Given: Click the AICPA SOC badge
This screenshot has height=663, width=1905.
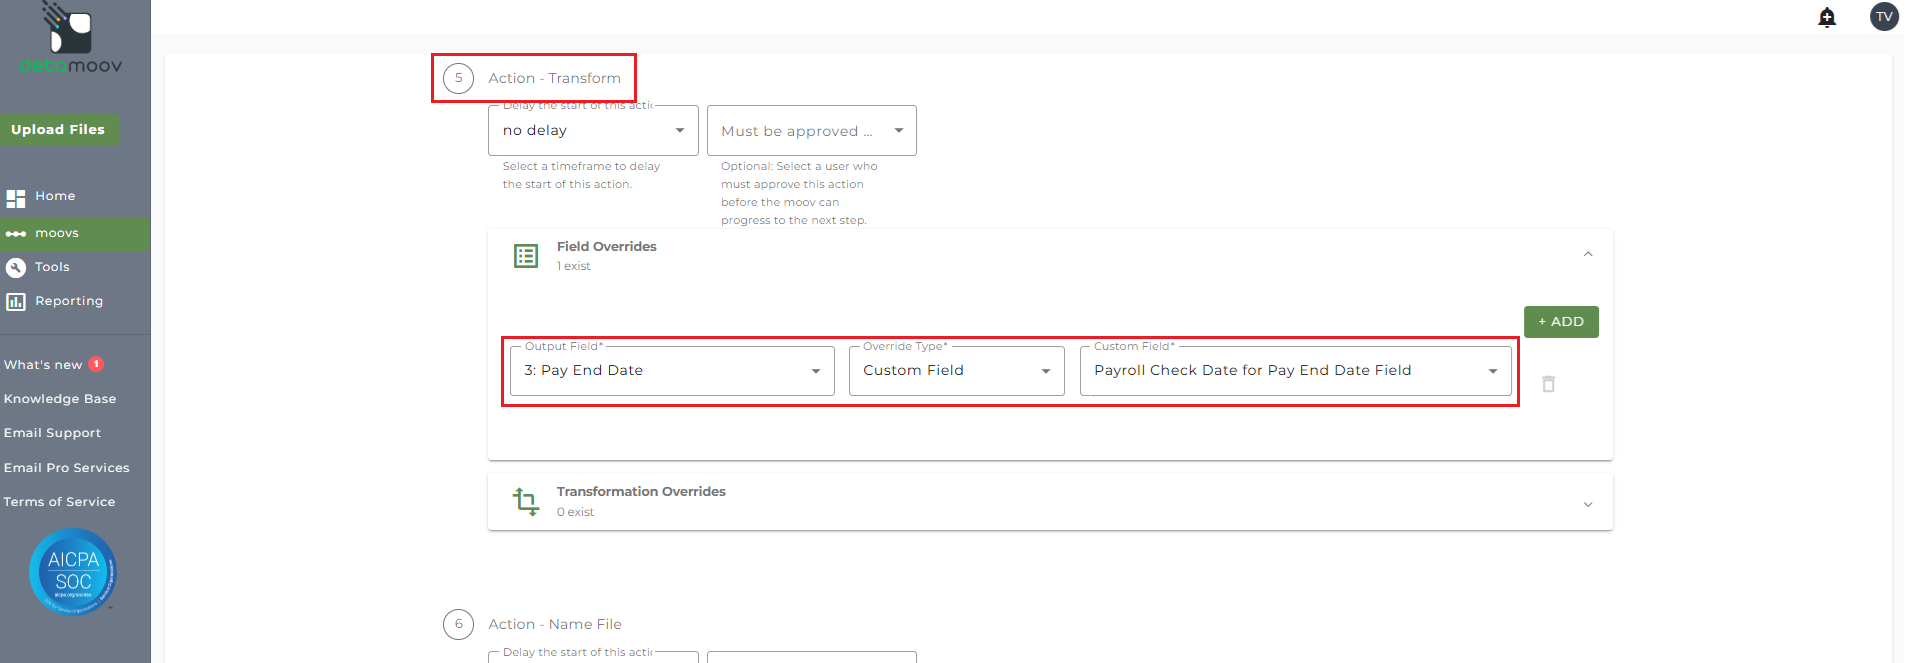Looking at the screenshot, I should coord(73,571).
